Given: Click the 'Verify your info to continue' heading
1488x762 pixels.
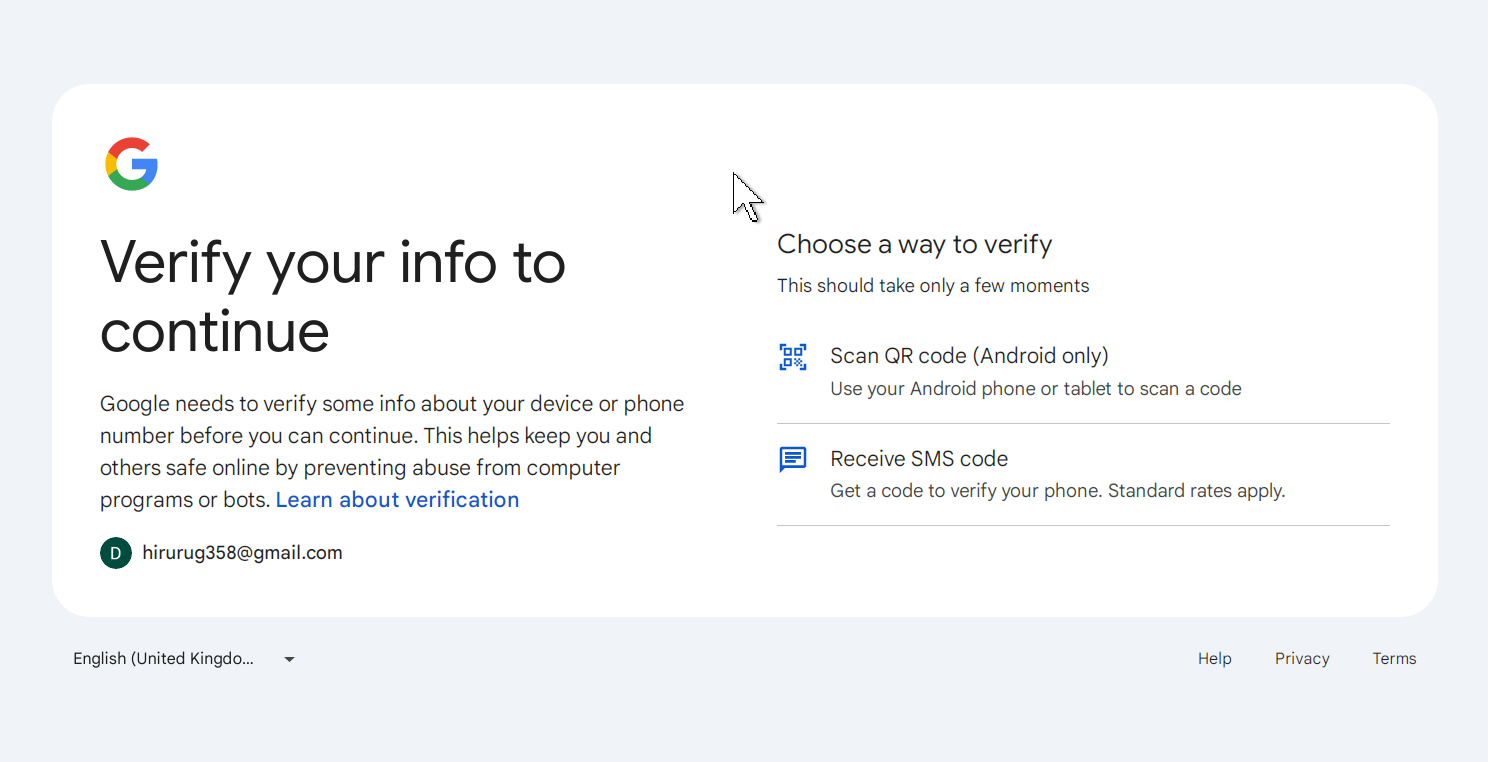Looking at the screenshot, I should click(x=333, y=296).
